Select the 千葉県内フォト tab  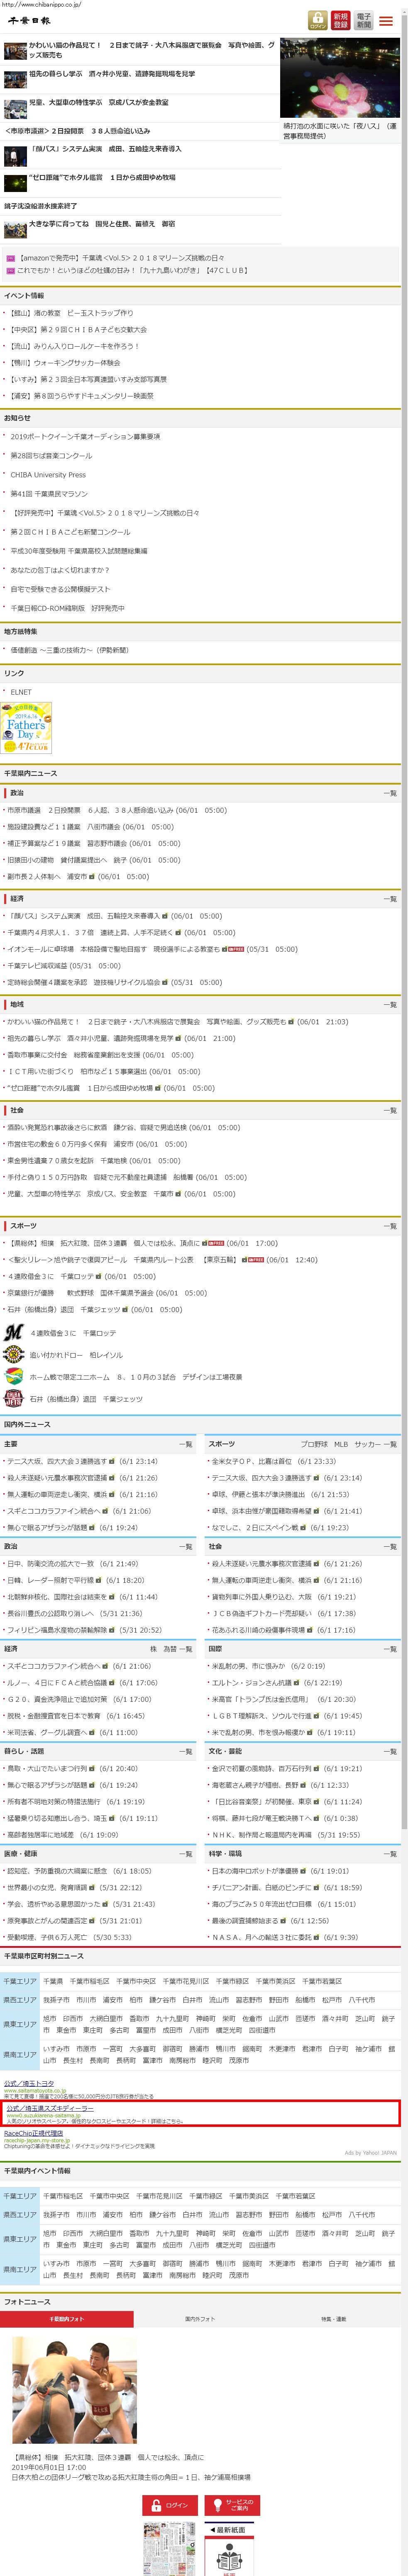(x=67, y=2319)
